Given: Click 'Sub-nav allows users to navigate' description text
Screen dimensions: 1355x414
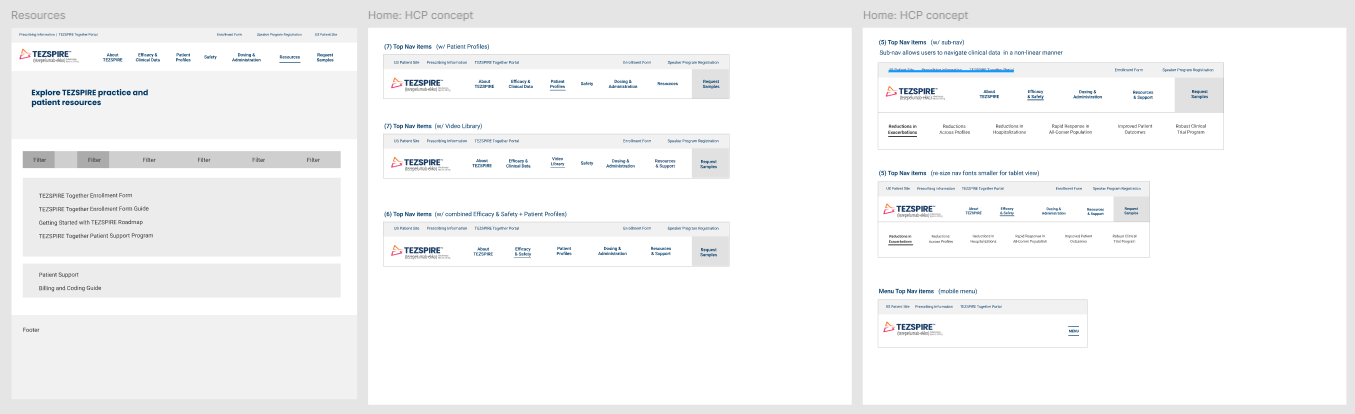Looking at the screenshot, I should 970,52.
